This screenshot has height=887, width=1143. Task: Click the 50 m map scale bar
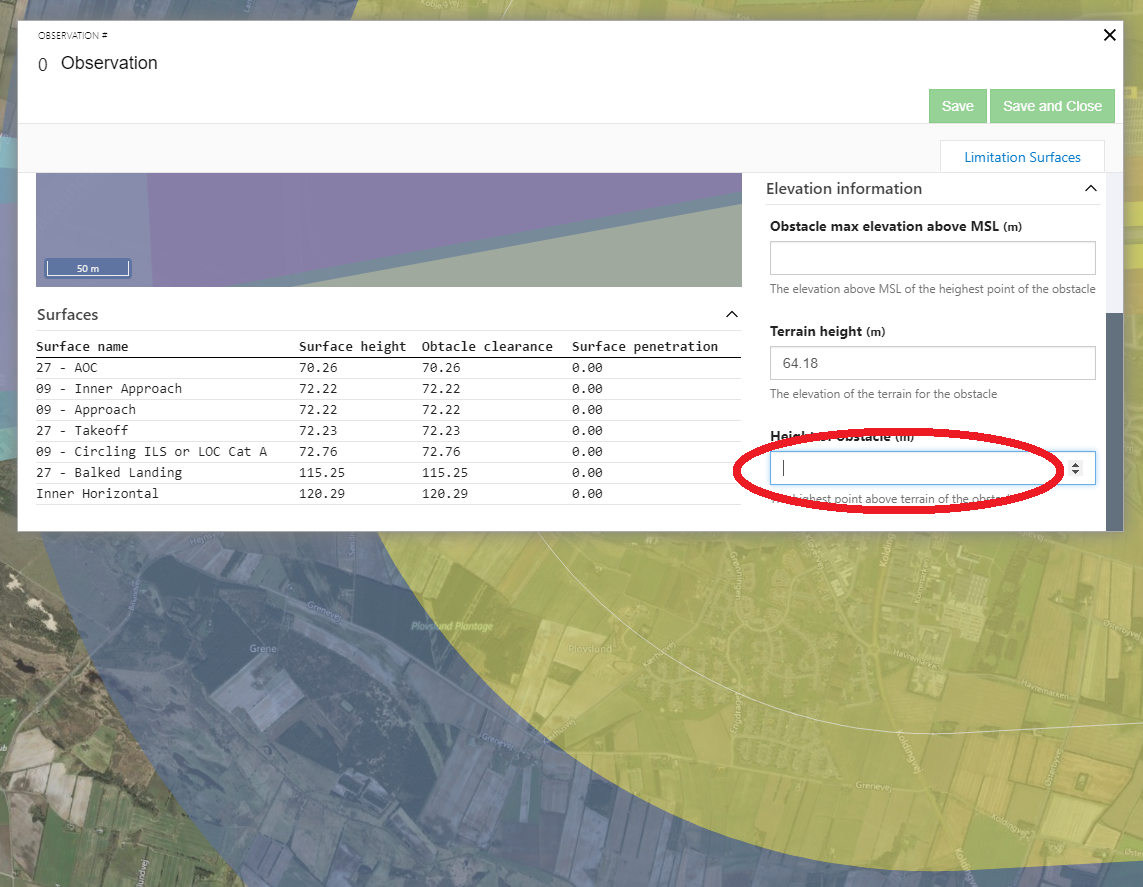(87, 268)
